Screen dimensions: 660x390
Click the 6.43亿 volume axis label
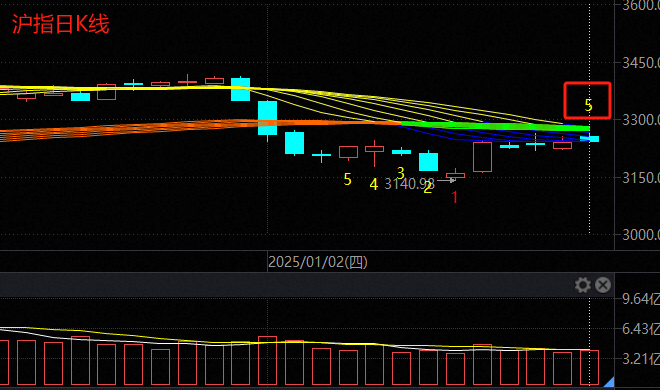point(641,329)
